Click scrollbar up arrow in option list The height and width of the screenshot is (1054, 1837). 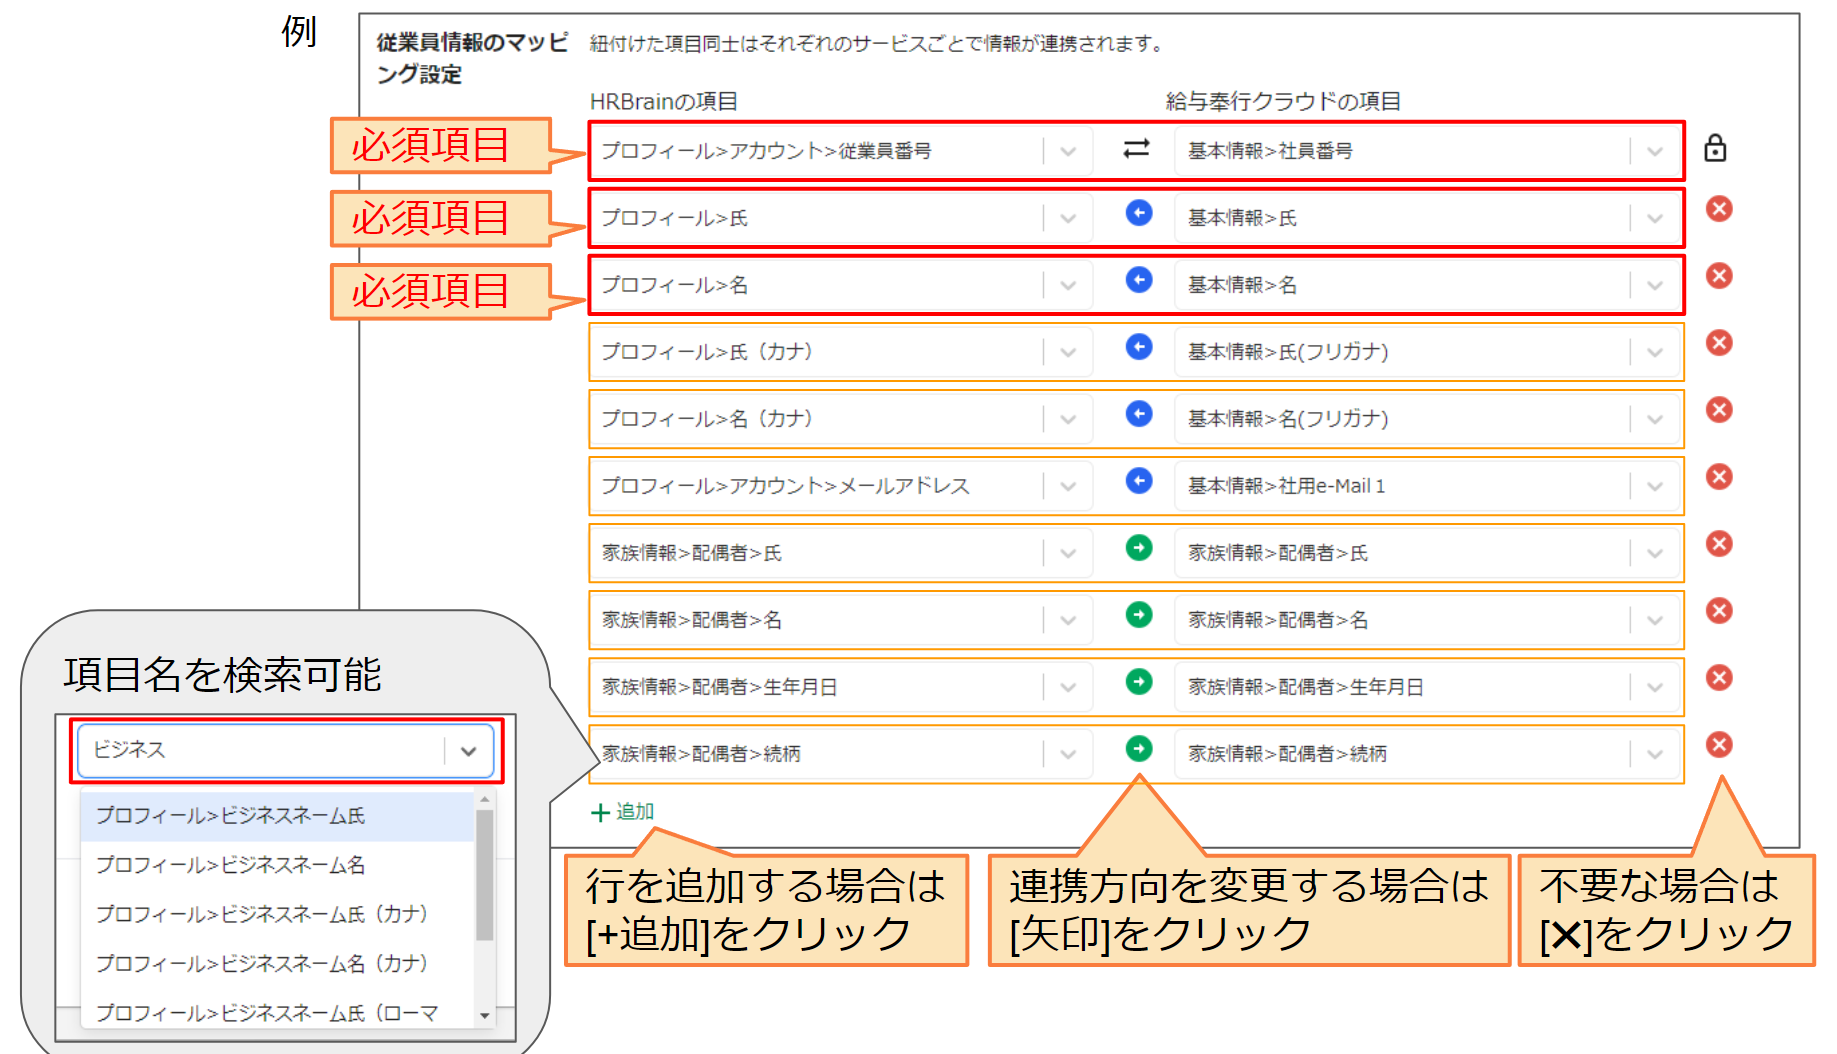click(x=485, y=800)
